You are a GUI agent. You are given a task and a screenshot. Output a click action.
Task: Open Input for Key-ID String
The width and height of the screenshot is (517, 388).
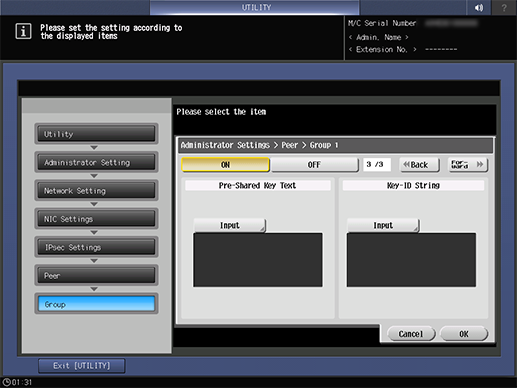(383, 225)
